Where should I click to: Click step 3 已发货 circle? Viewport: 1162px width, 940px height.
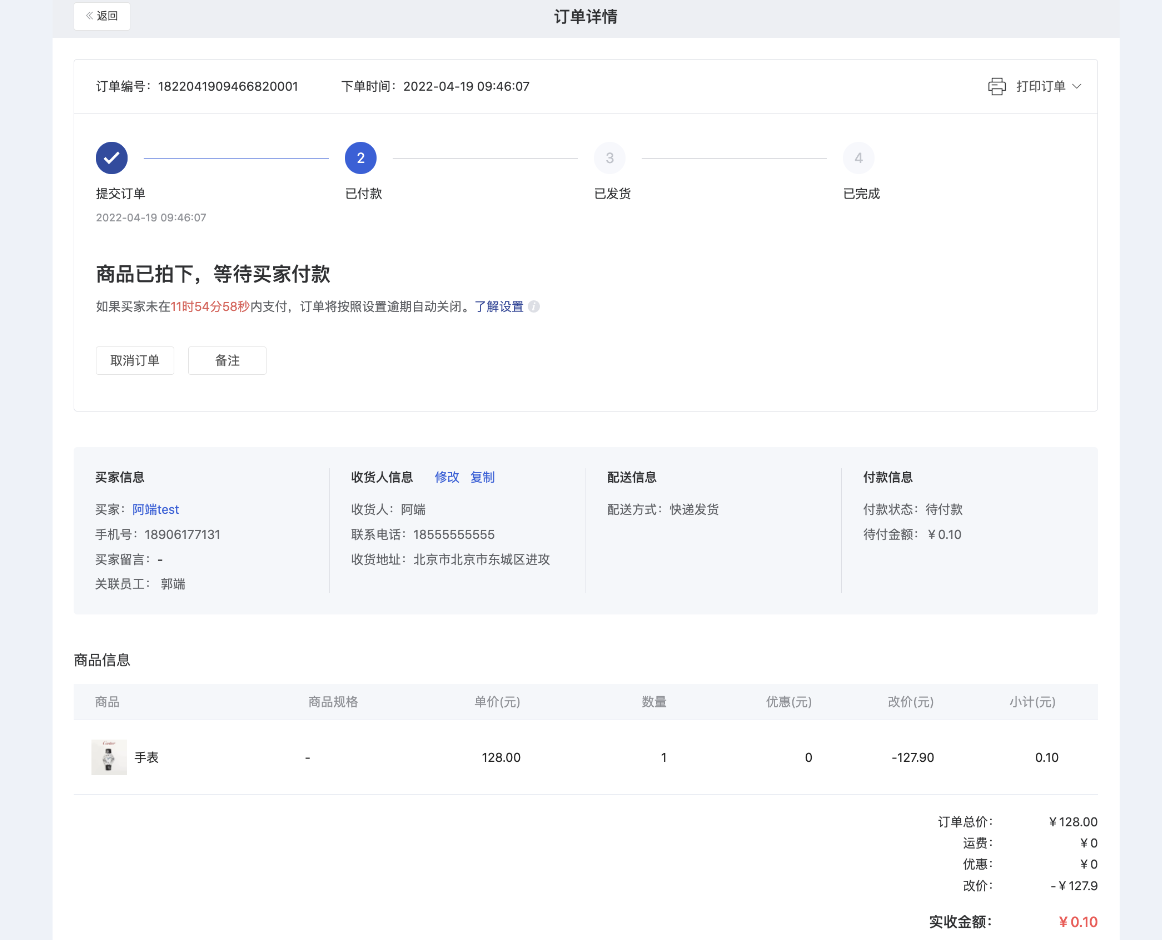pos(610,158)
